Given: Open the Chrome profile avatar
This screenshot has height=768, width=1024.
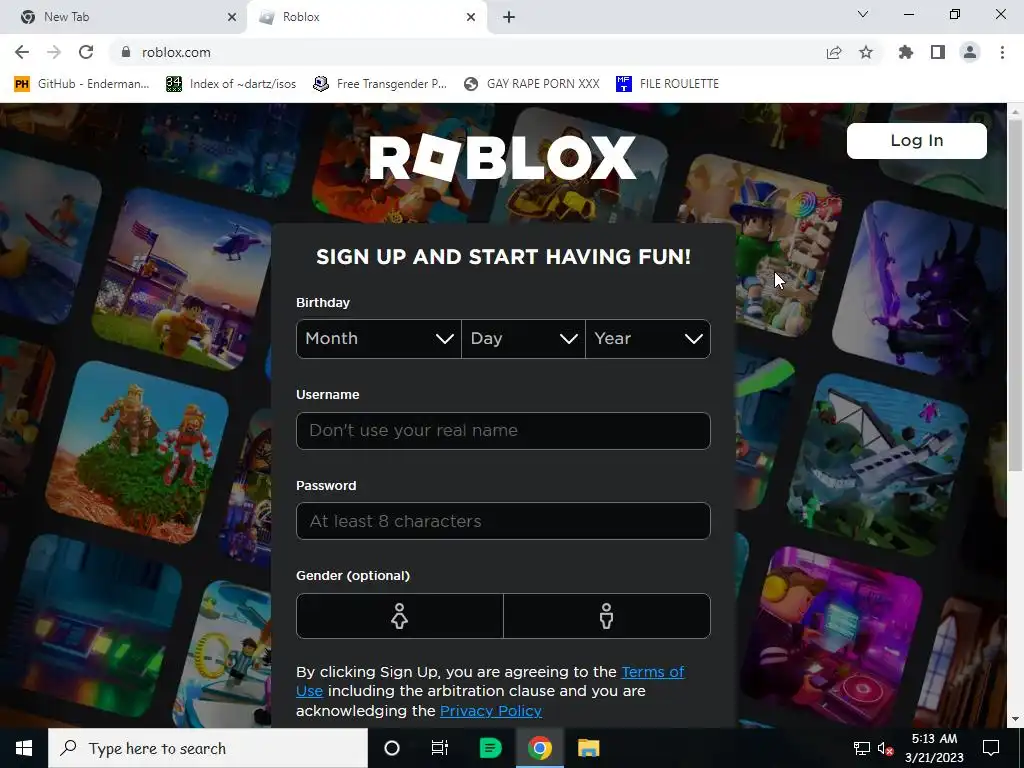Looking at the screenshot, I should click(970, 52).
